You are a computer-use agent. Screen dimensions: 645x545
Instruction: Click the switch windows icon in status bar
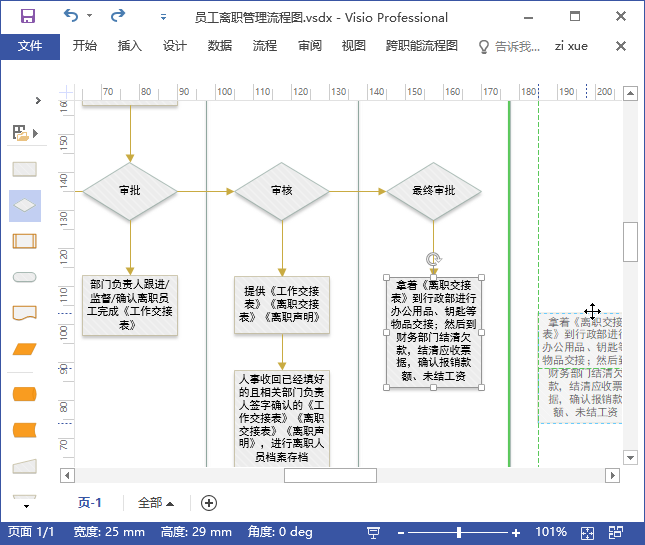coord(616,532)
